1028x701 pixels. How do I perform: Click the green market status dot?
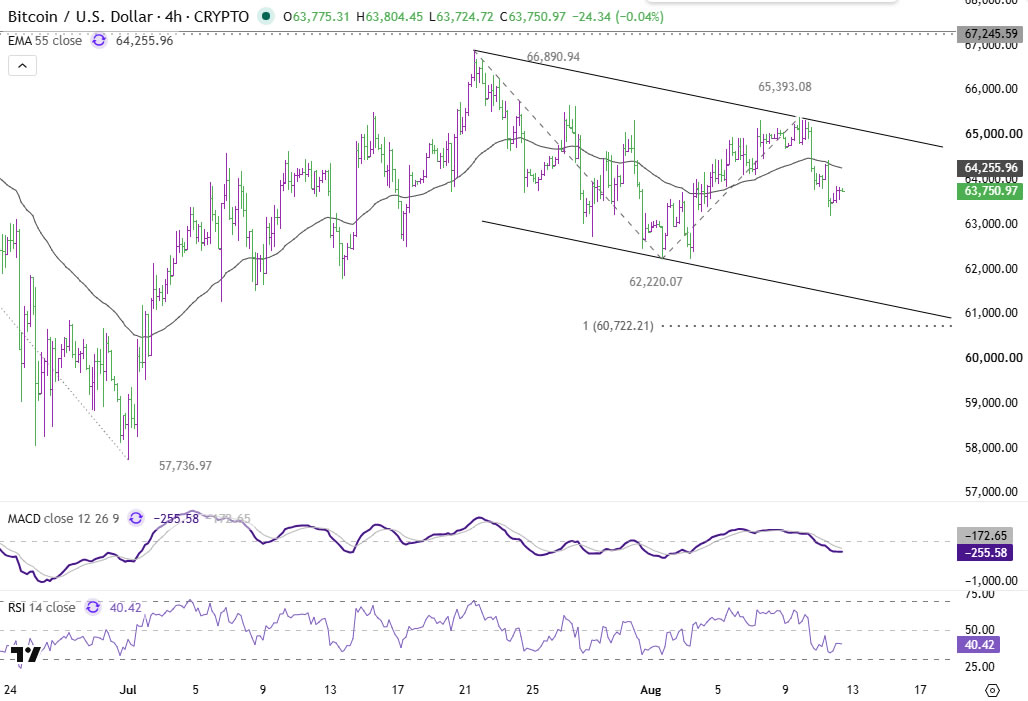point(265,16)
